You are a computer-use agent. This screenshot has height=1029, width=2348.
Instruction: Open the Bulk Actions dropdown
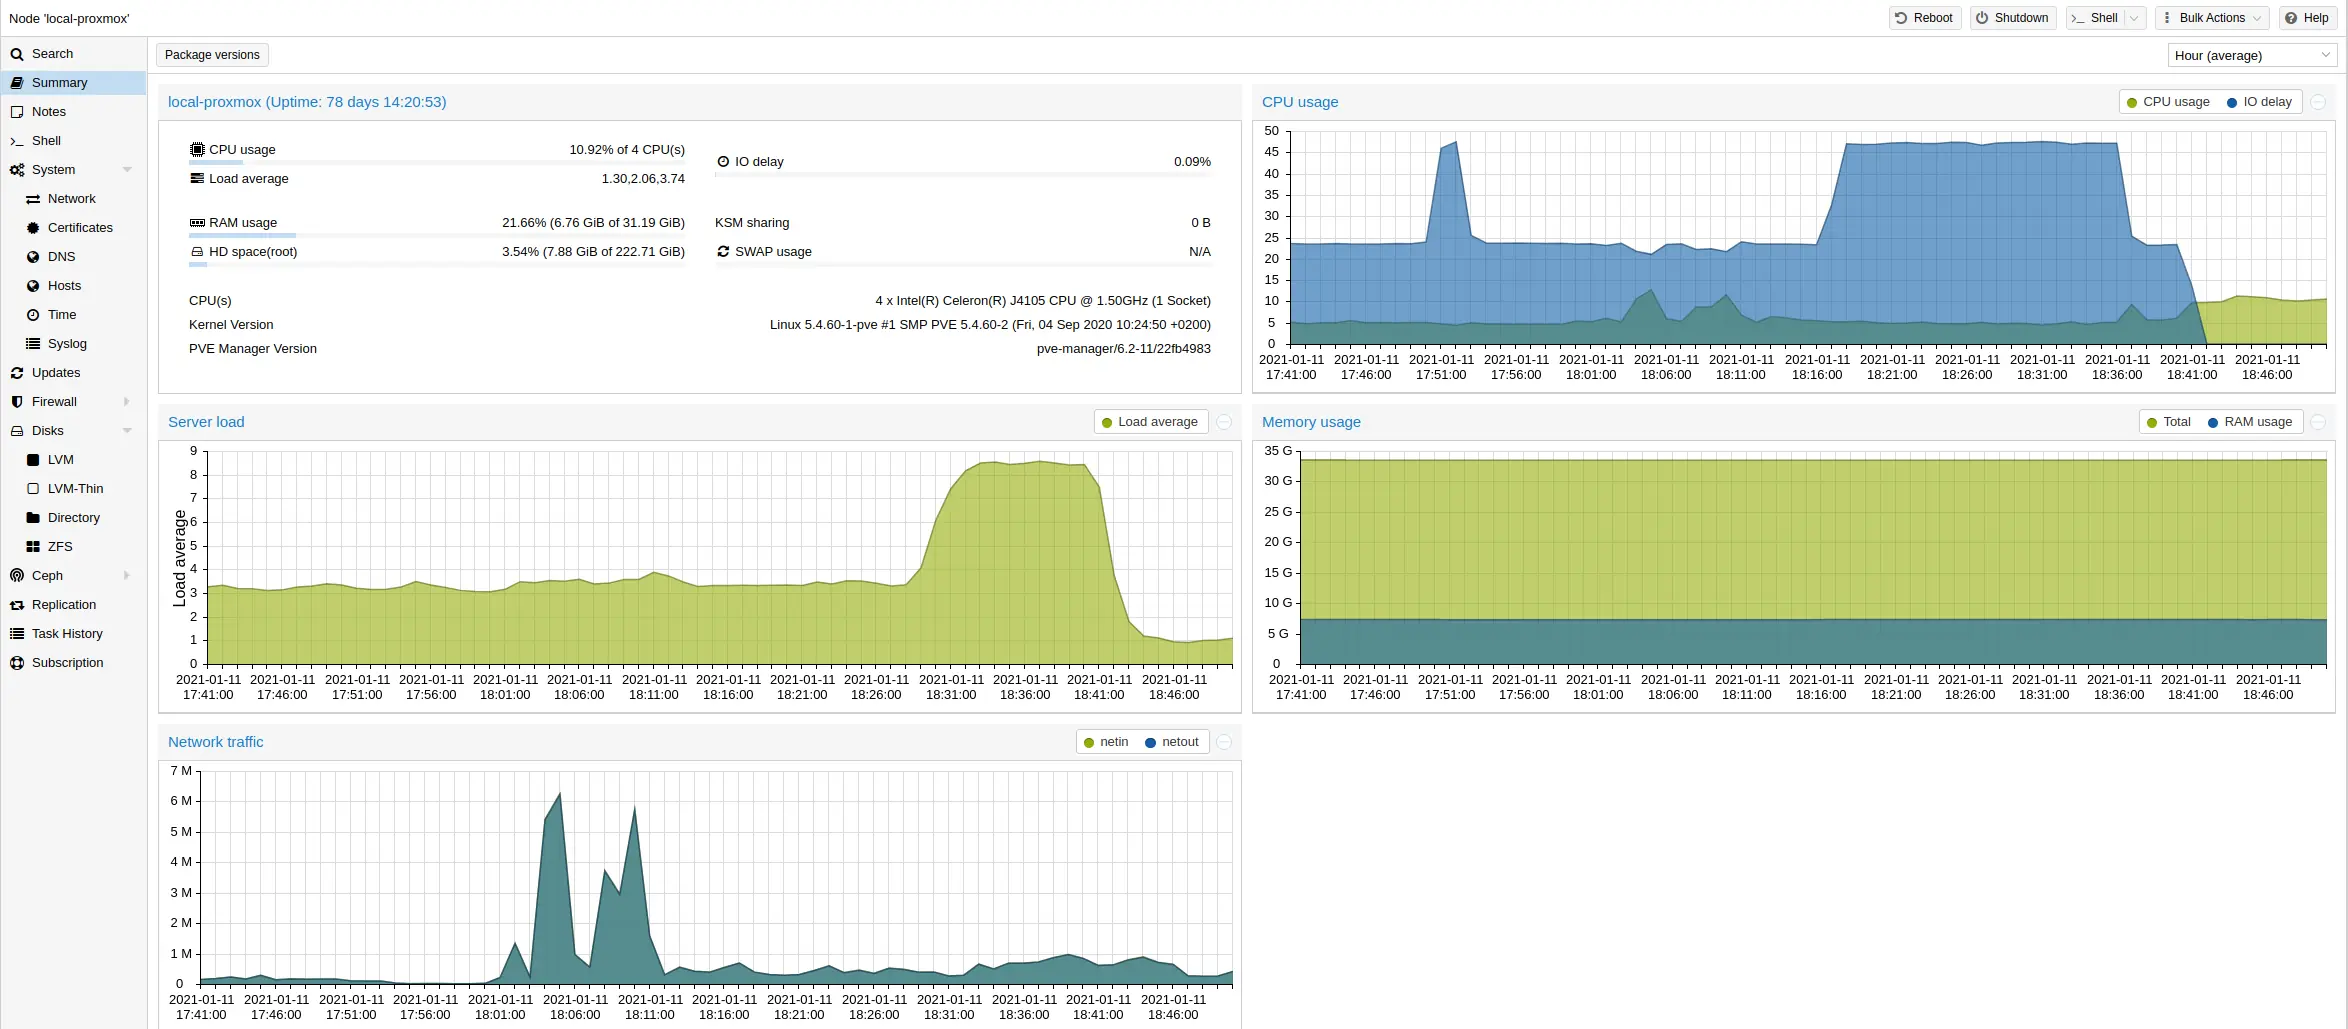click(x=2211, y=18)
